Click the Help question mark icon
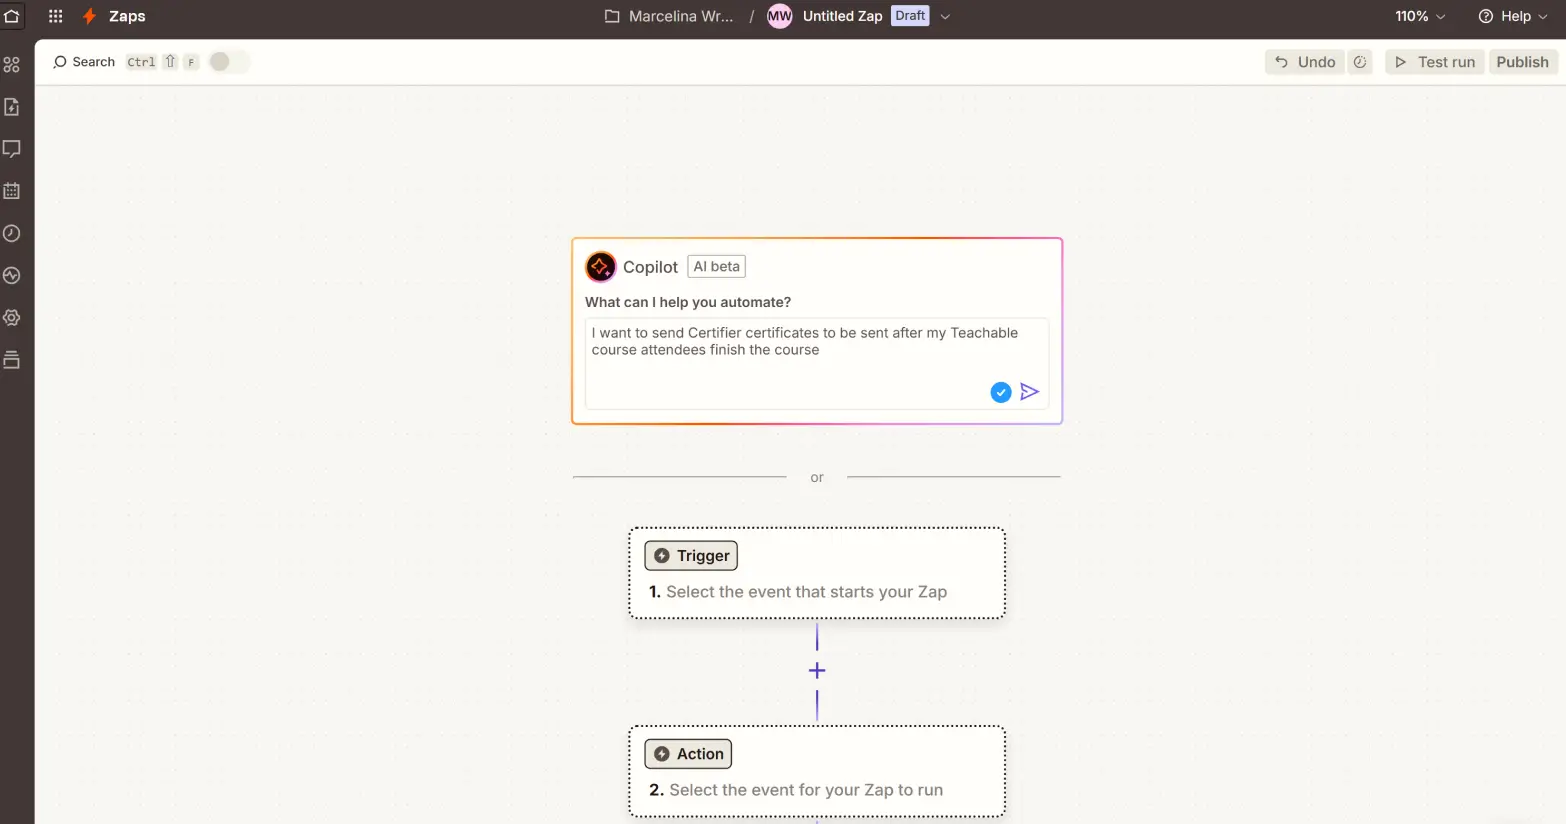The image size is (1566, 824). click(1486, 16)
